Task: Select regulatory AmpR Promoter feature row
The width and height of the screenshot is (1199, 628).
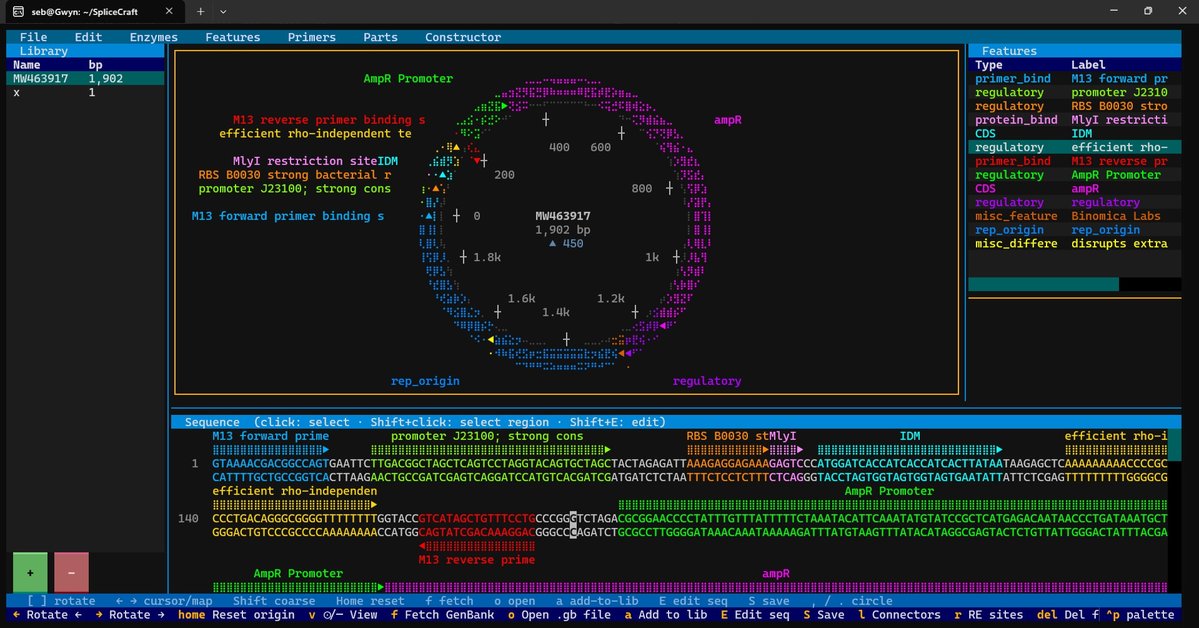Action: [1074, 174]
